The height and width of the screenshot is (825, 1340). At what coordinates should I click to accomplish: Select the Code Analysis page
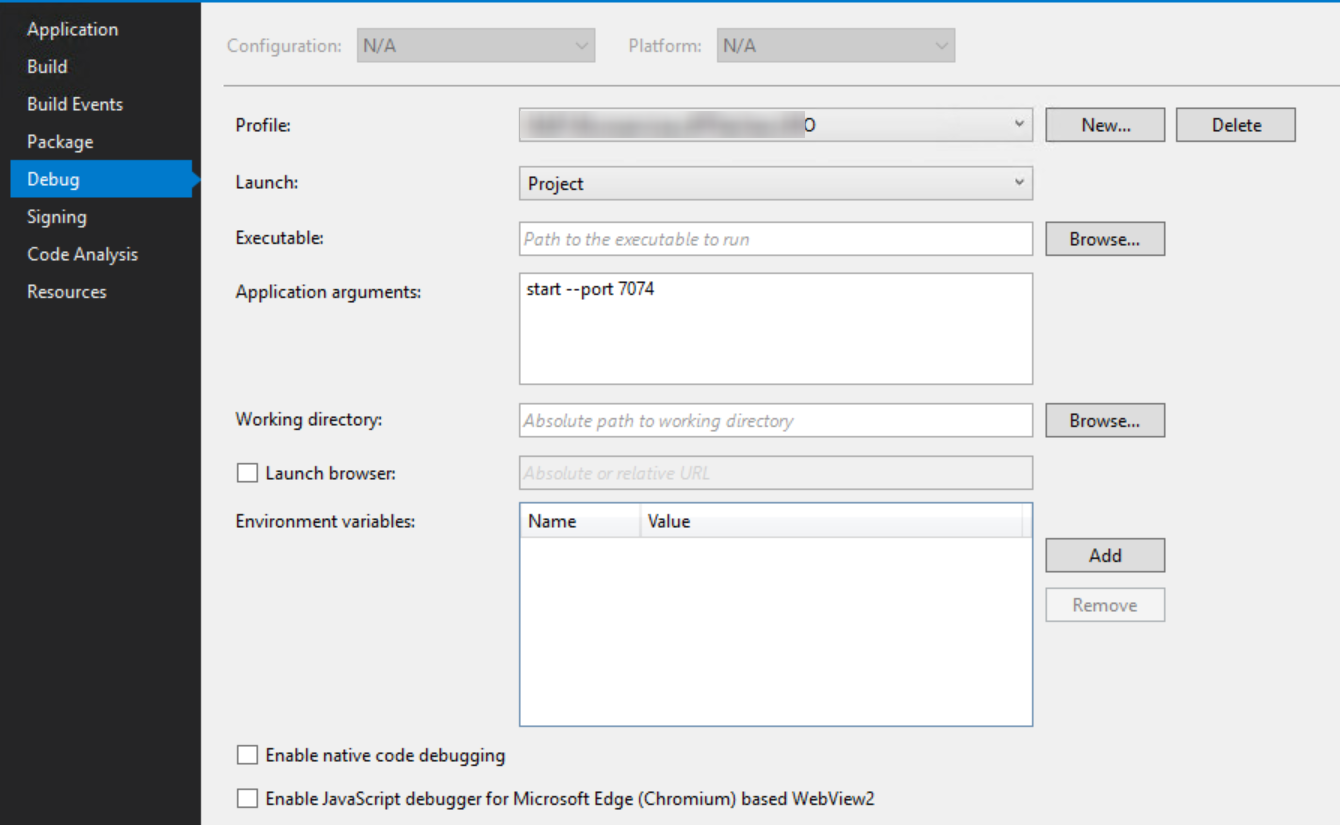(82, 254)
